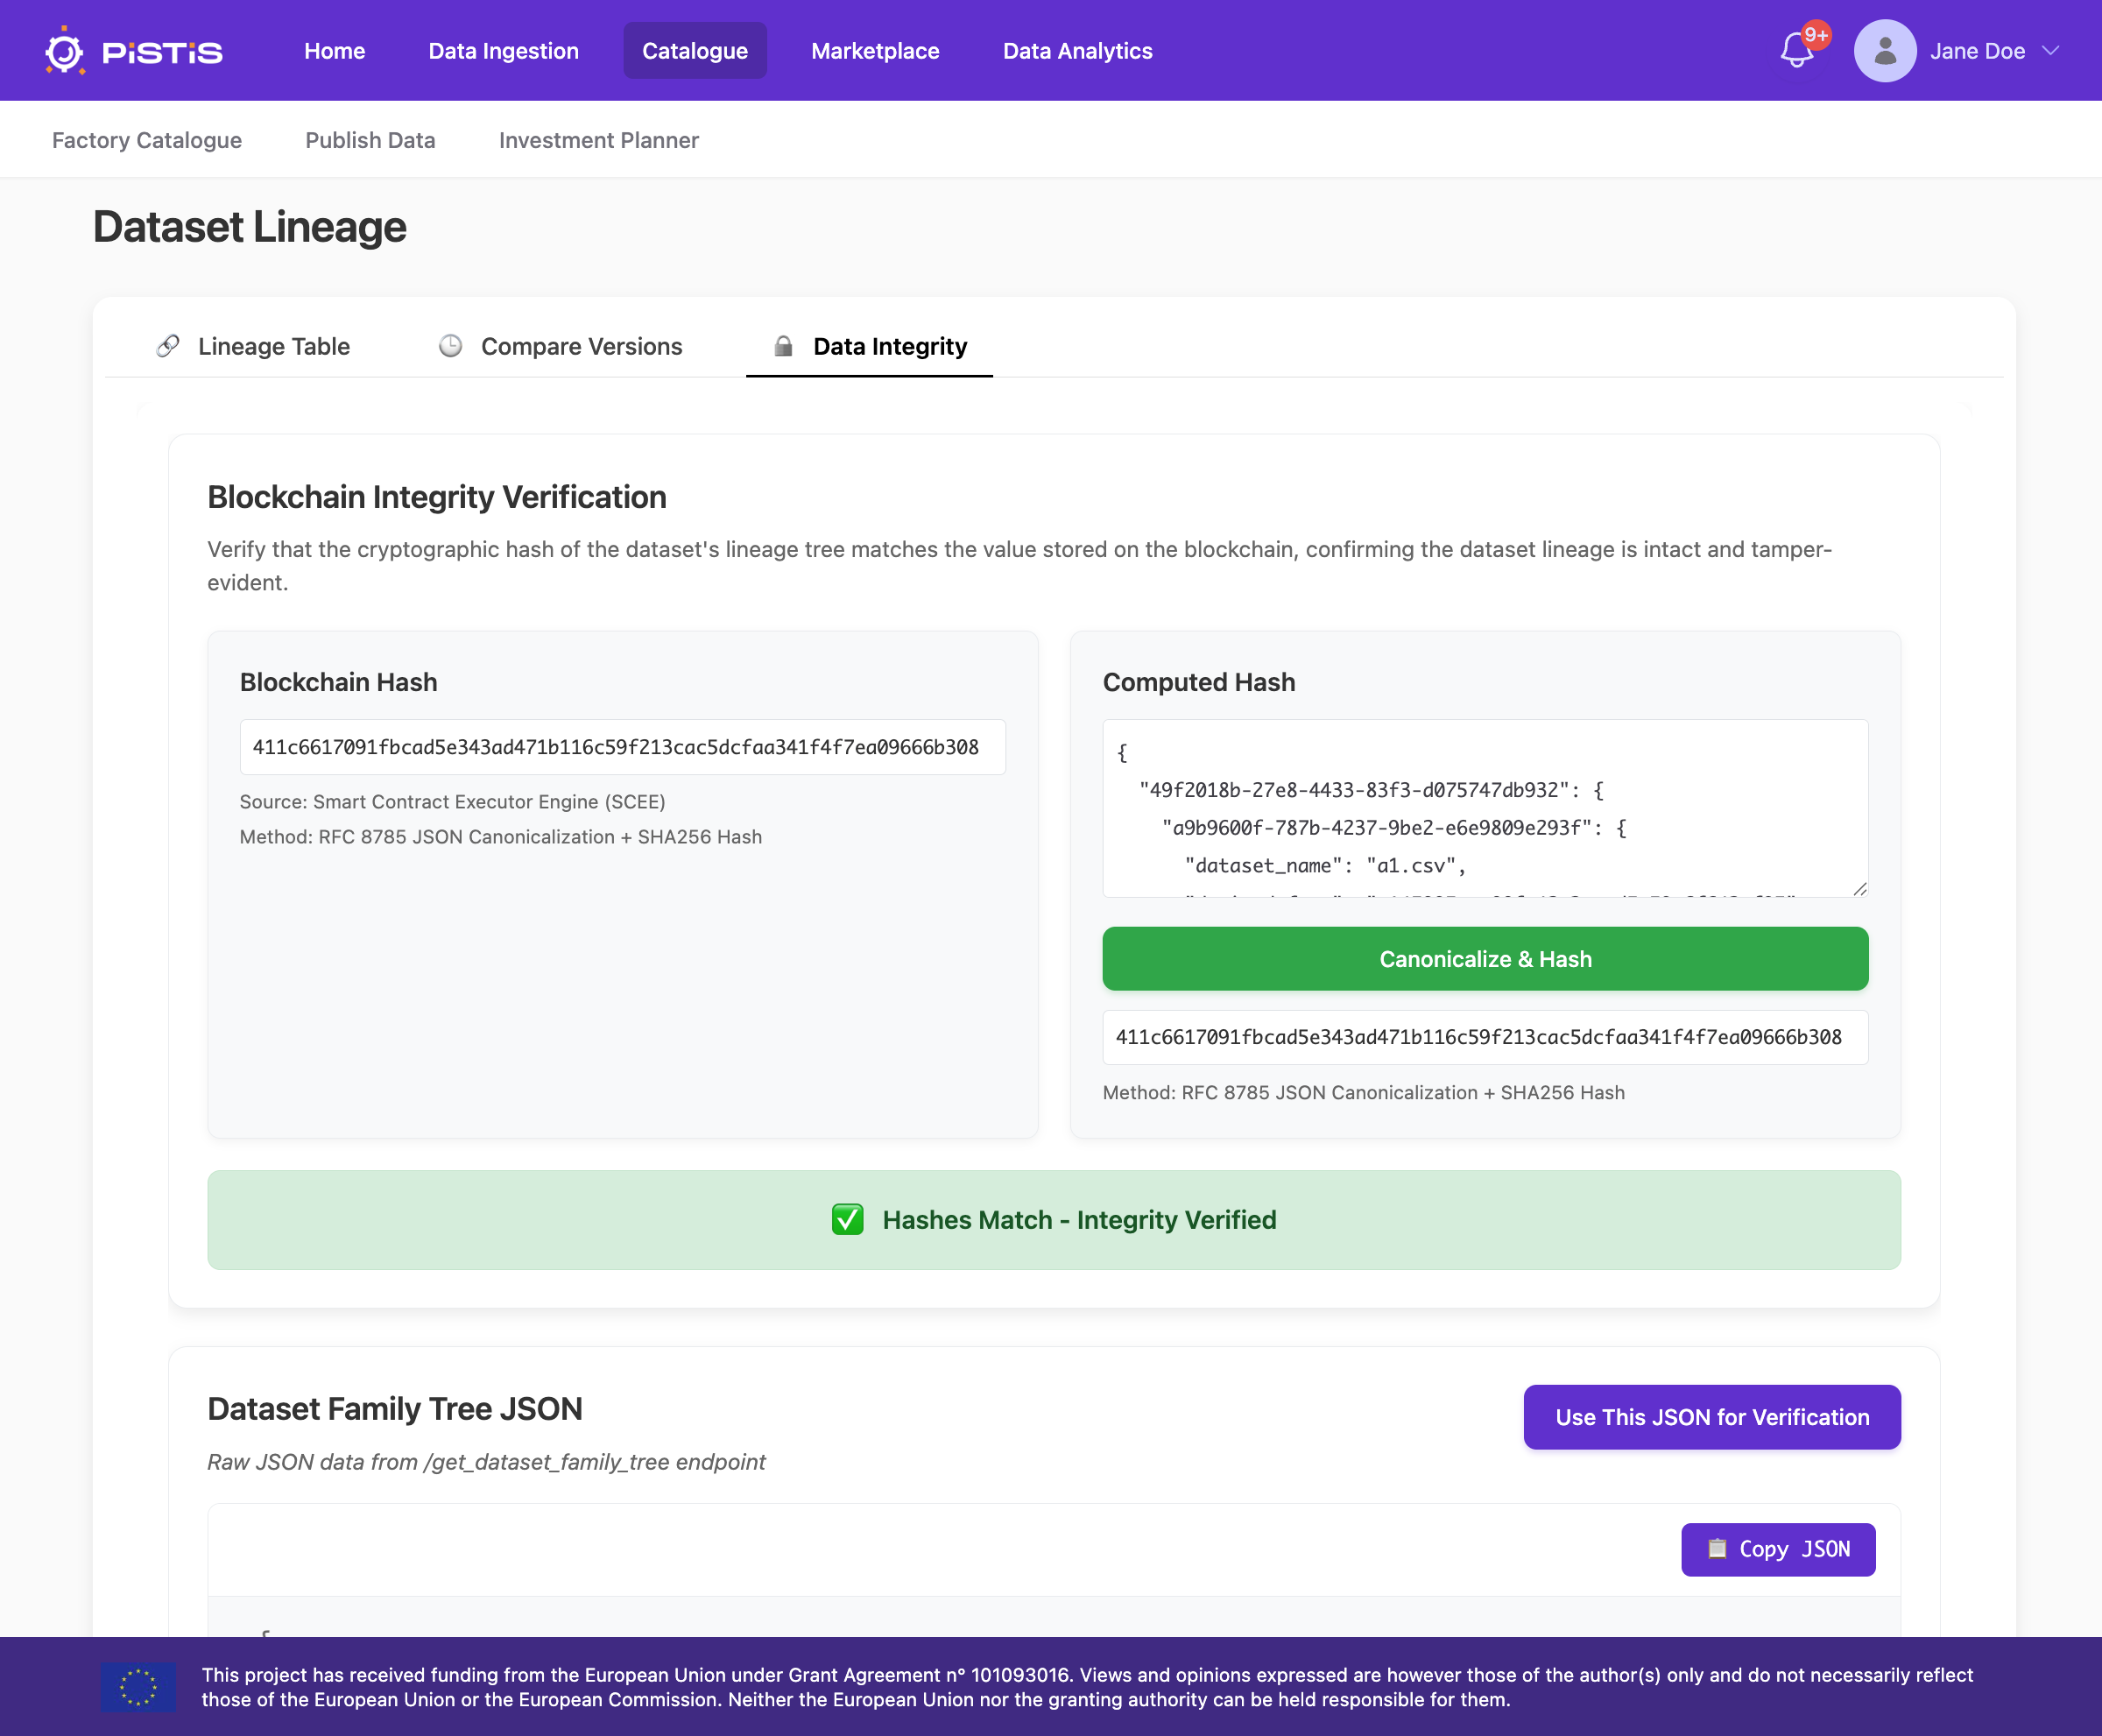
Task: Click the Method text under Blockchain Hash
Action: coord(501,837)
